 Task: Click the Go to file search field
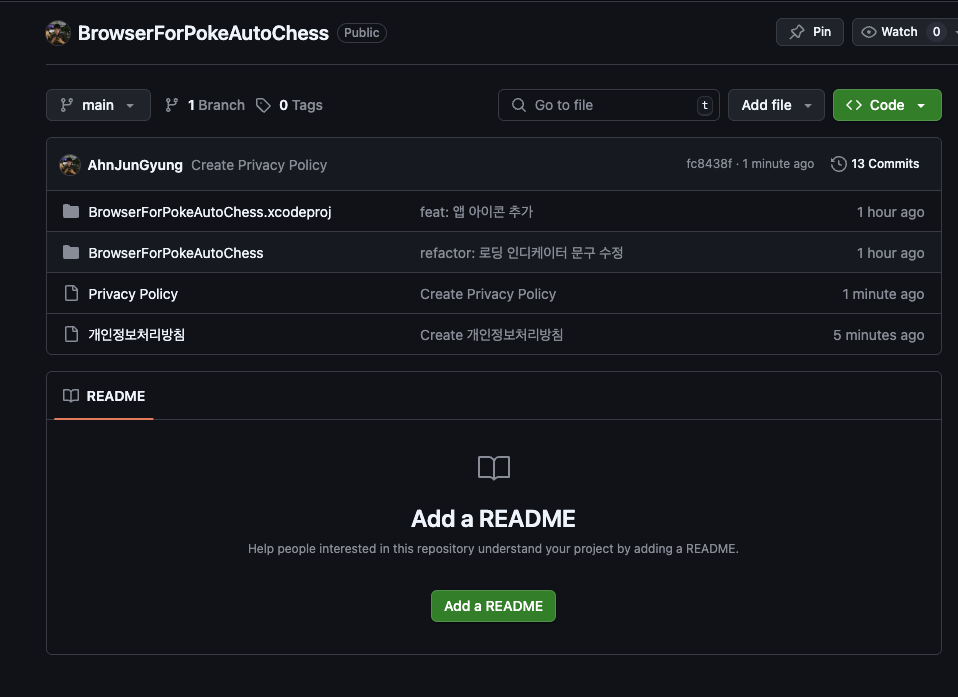tap(609, 105)
